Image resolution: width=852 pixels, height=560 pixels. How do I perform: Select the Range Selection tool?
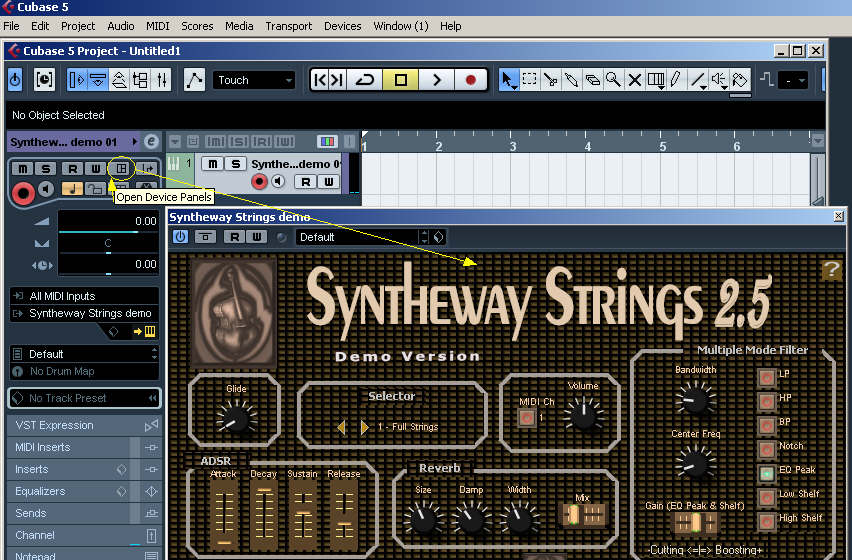(x=529, y=80)
